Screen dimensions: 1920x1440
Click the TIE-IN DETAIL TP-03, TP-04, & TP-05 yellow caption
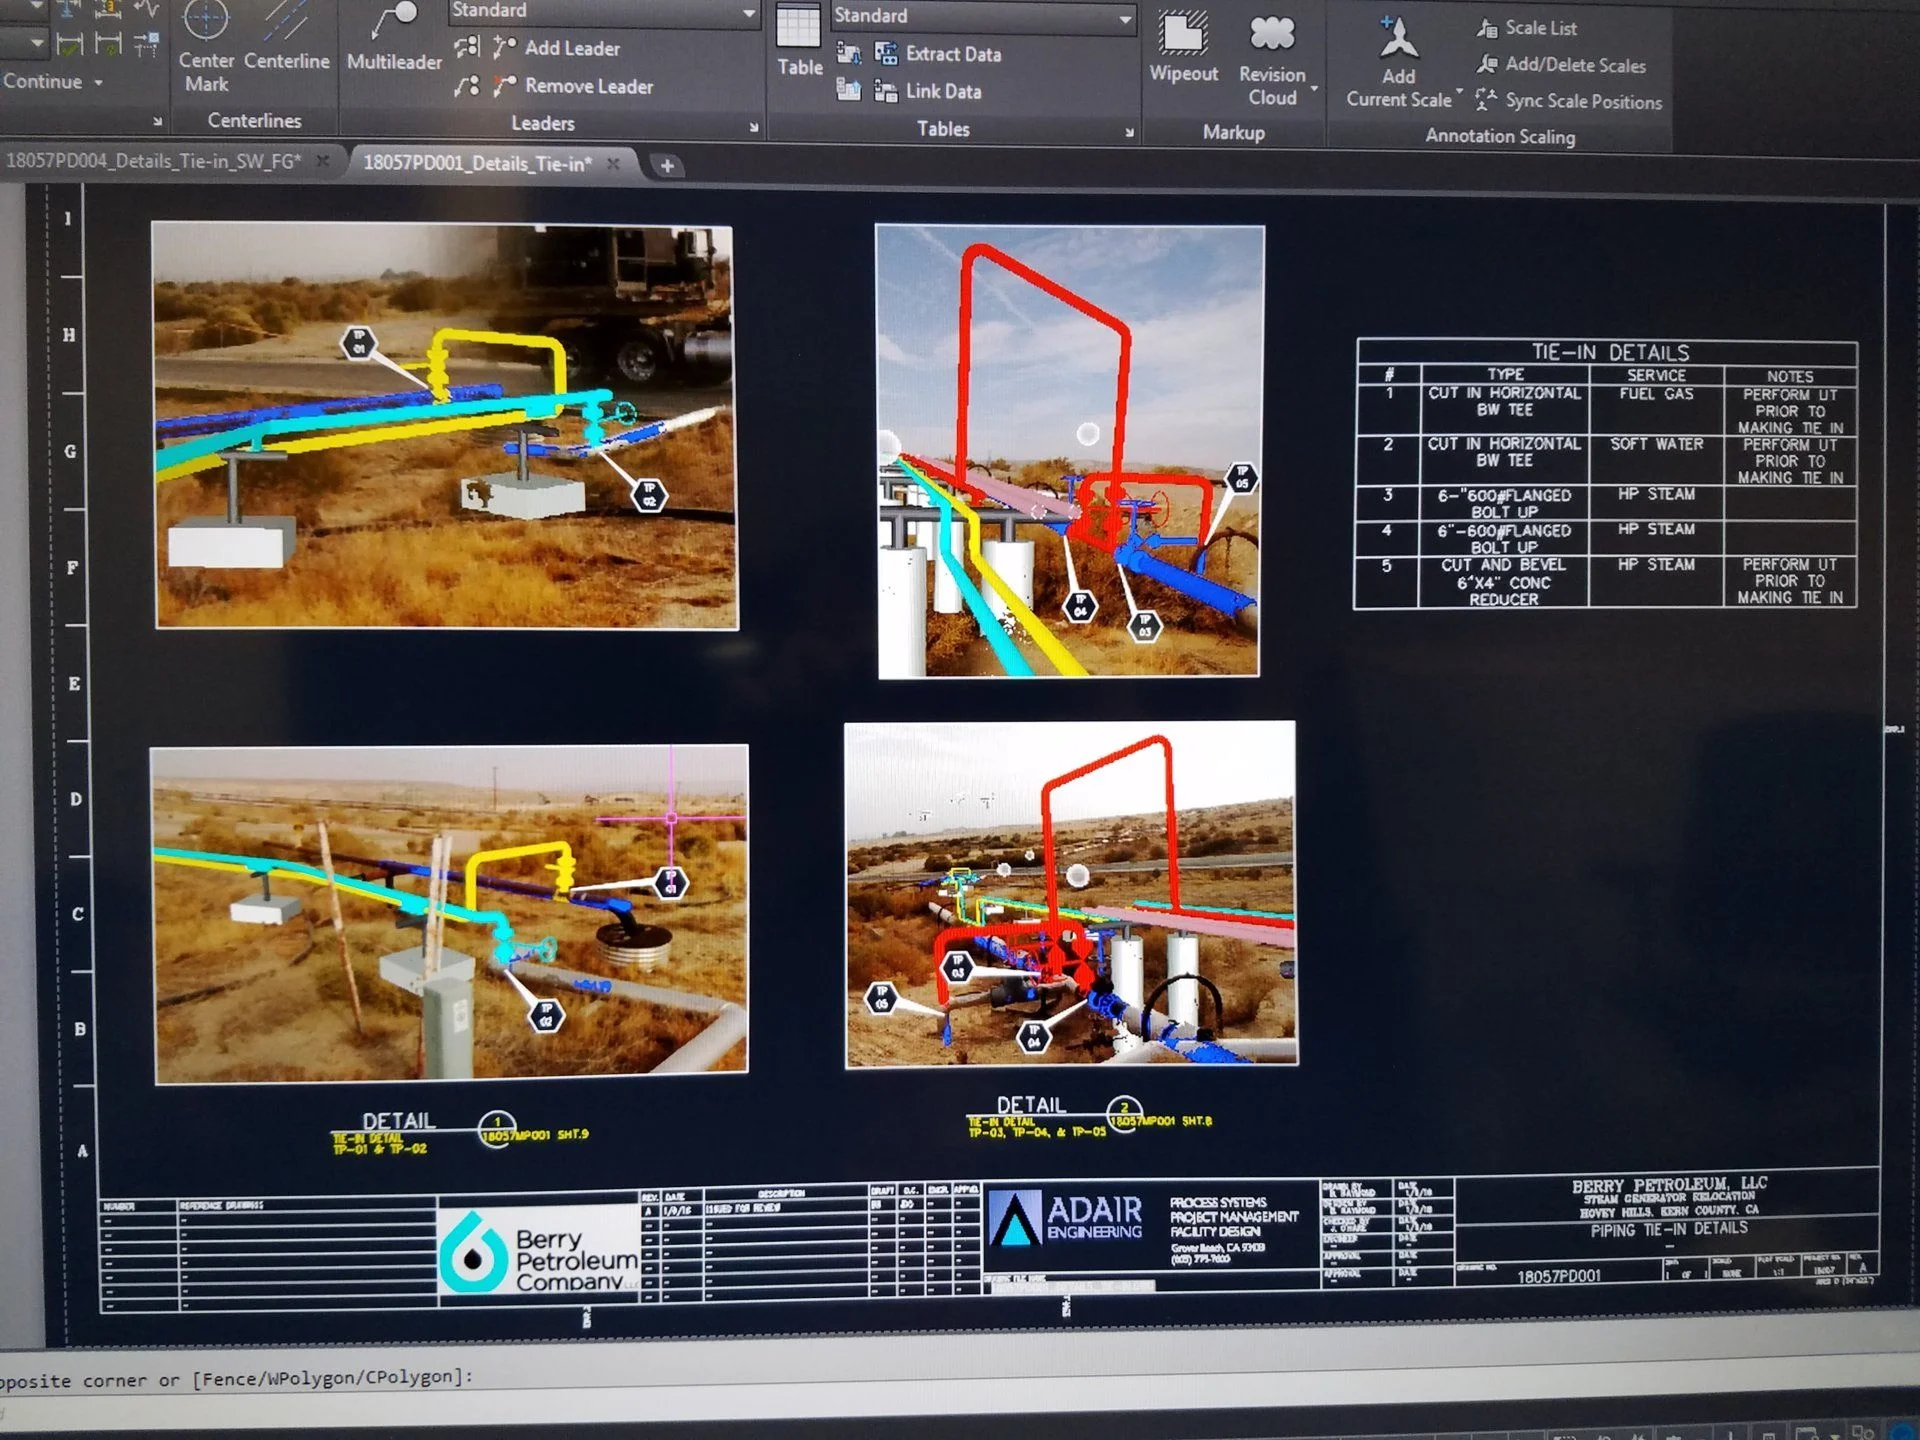pos(1036,1127)
